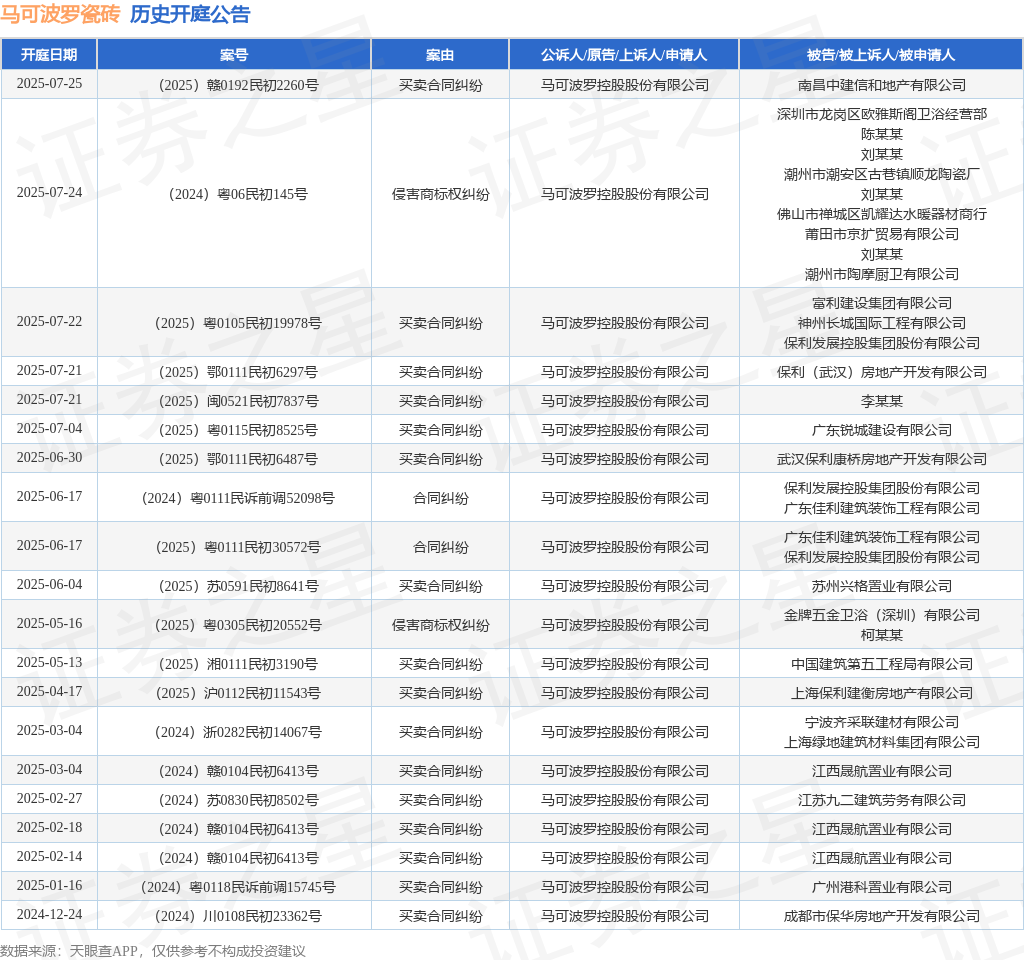
Task: Click defendant 莆田市京扩贸易有限公司
Action: pyautogui.click(x=882, y=234)
